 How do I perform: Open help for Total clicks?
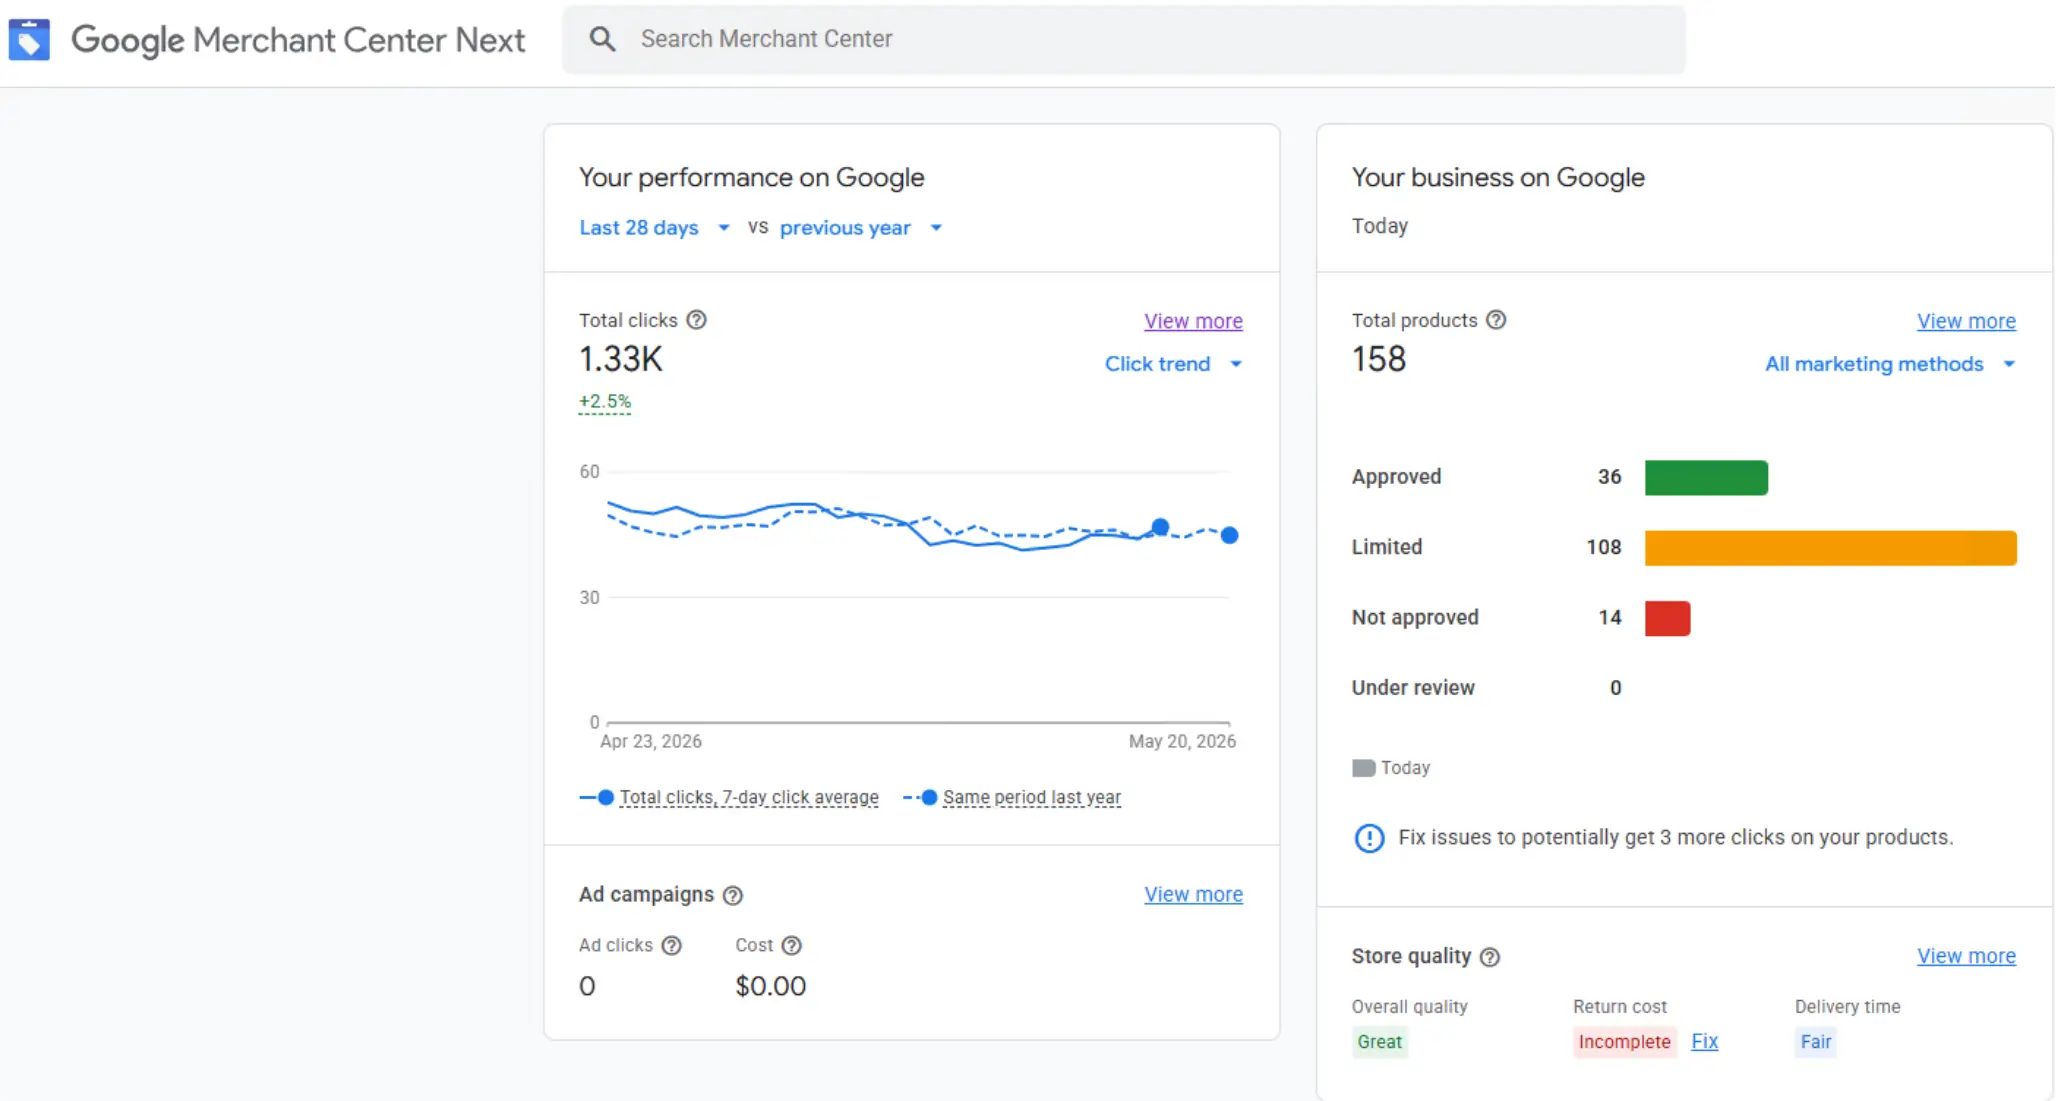click(x=697, y=320)
